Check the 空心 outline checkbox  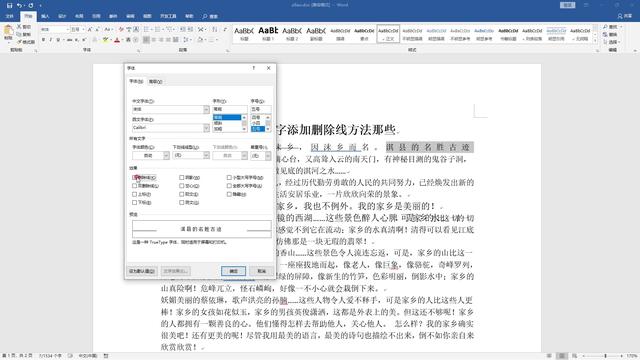pos(182,186)
